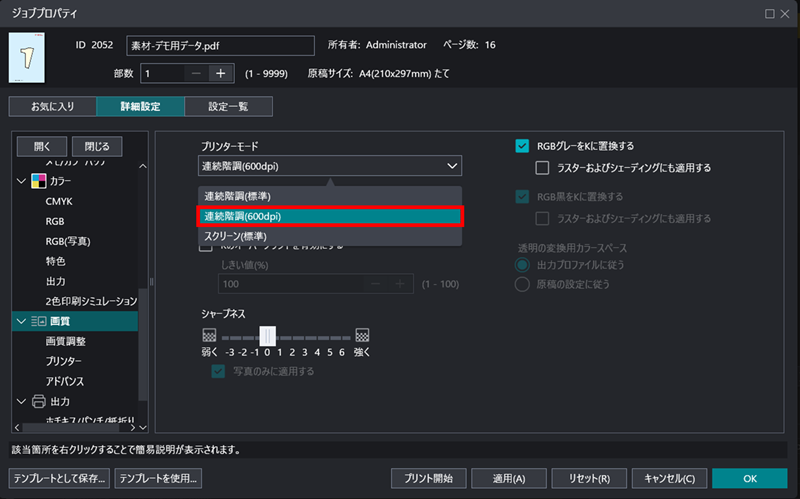800x499 pixels.
Task: Click the シャープネス slider handle
Action: click(x=267, y=336)
